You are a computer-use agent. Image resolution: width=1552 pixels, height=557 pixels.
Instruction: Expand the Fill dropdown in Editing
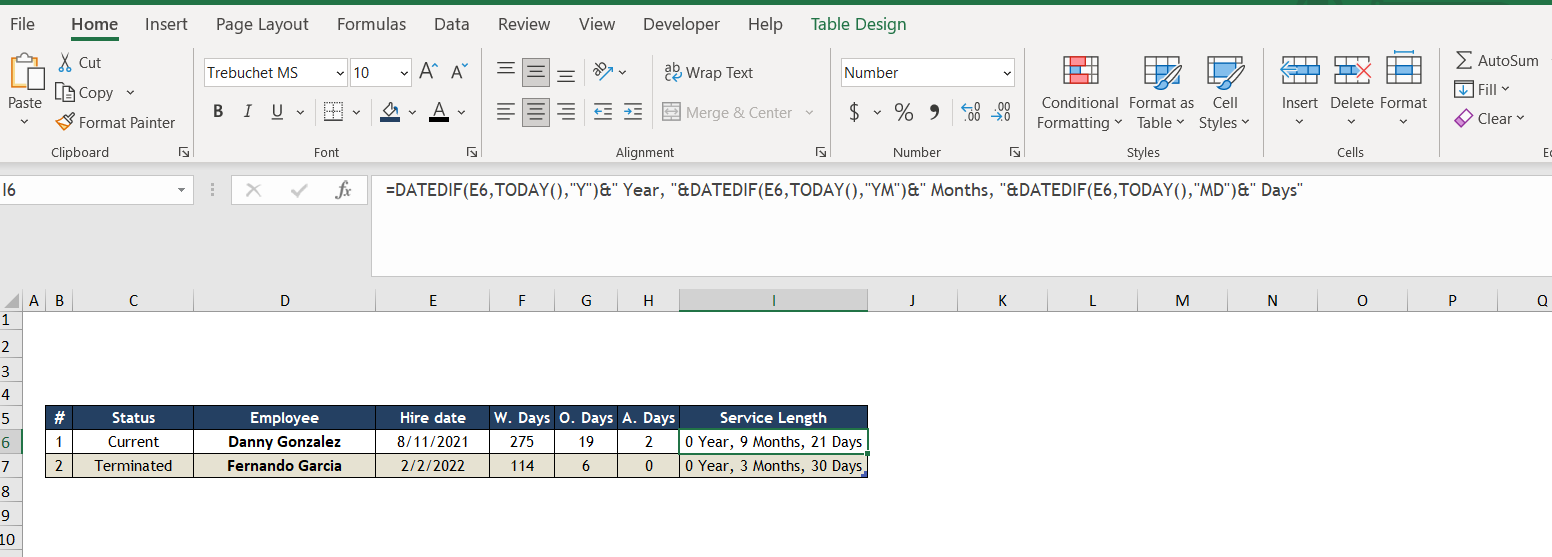point(1505,89)
